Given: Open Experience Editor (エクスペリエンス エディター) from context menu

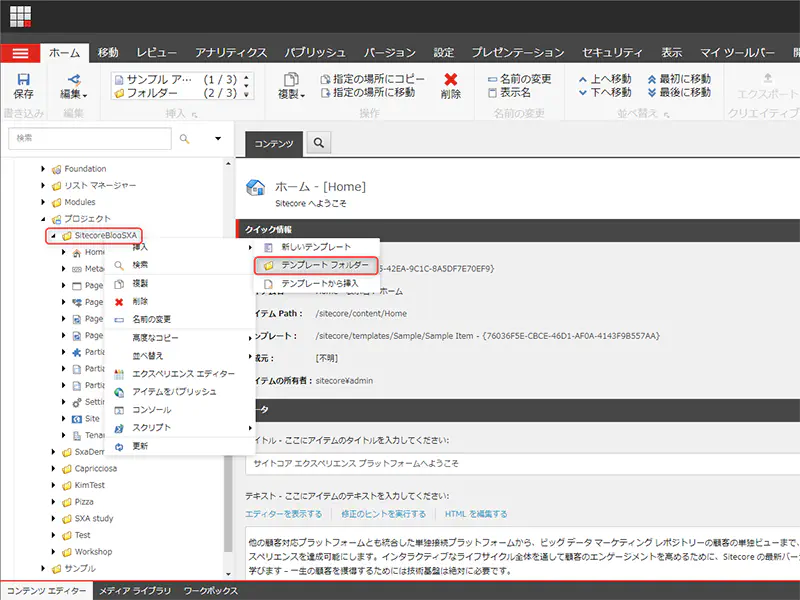Looking at the screenshot, I should (180, 374).
